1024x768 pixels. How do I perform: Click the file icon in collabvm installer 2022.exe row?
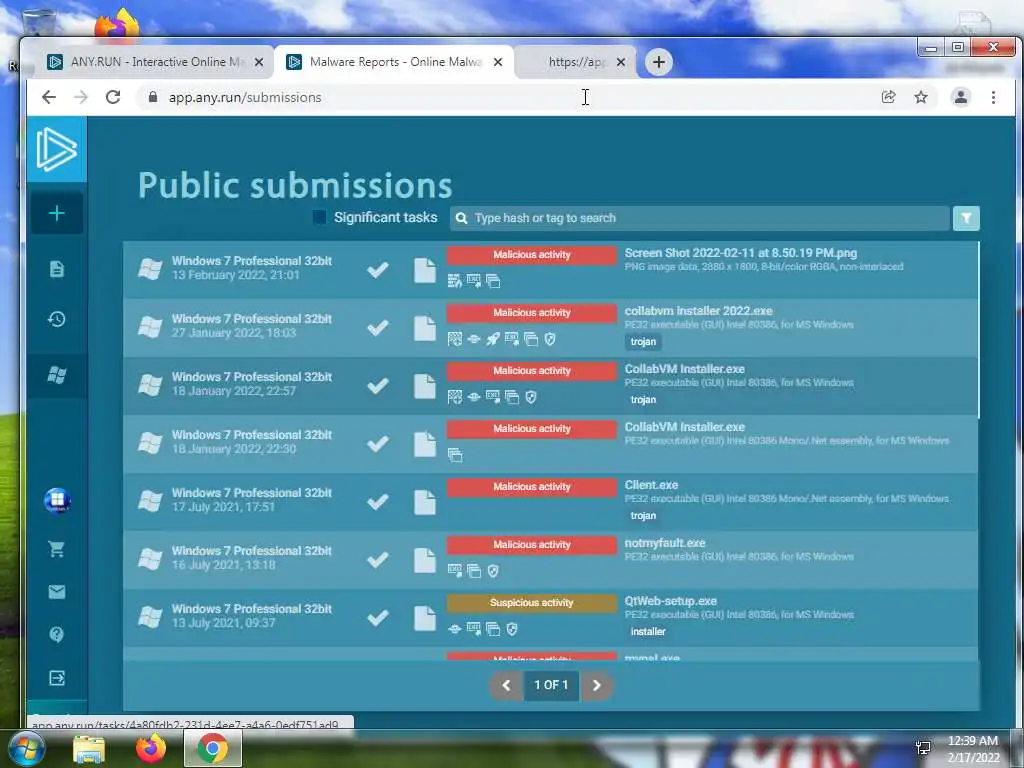(x=424, y=328)
